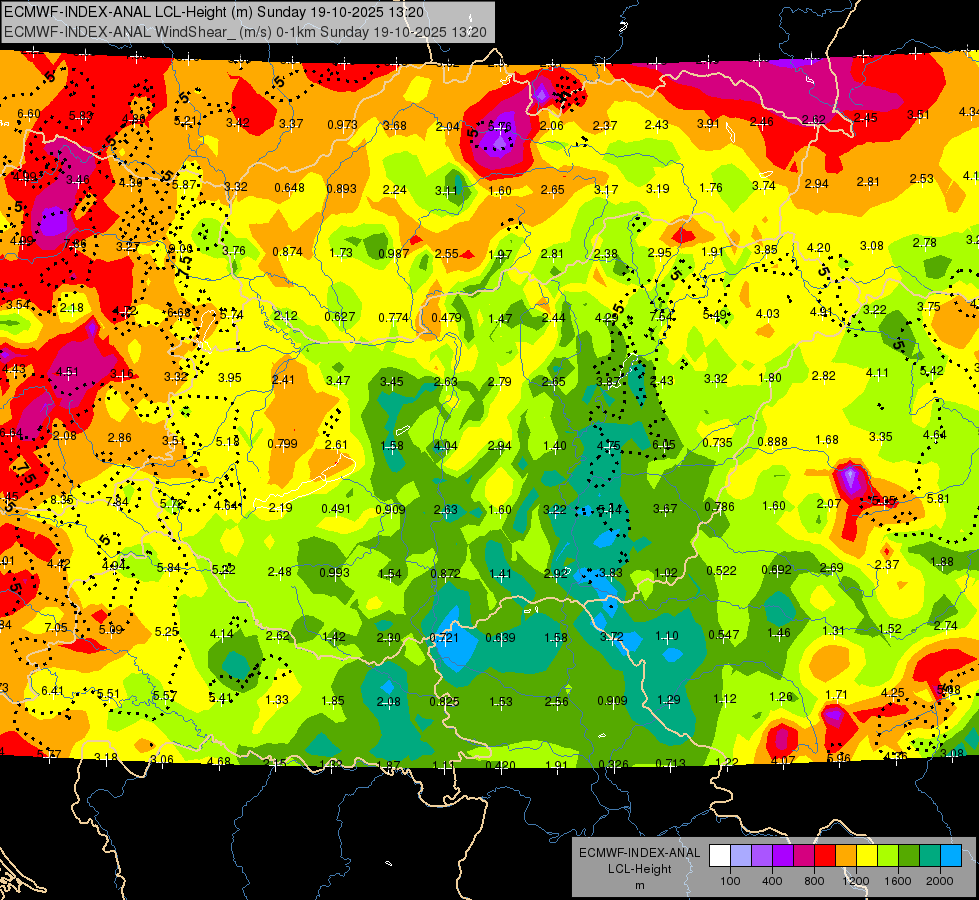Click the legend tick label 2000
Viewport: 979px width, 900px height.
(x=940, y=881)
